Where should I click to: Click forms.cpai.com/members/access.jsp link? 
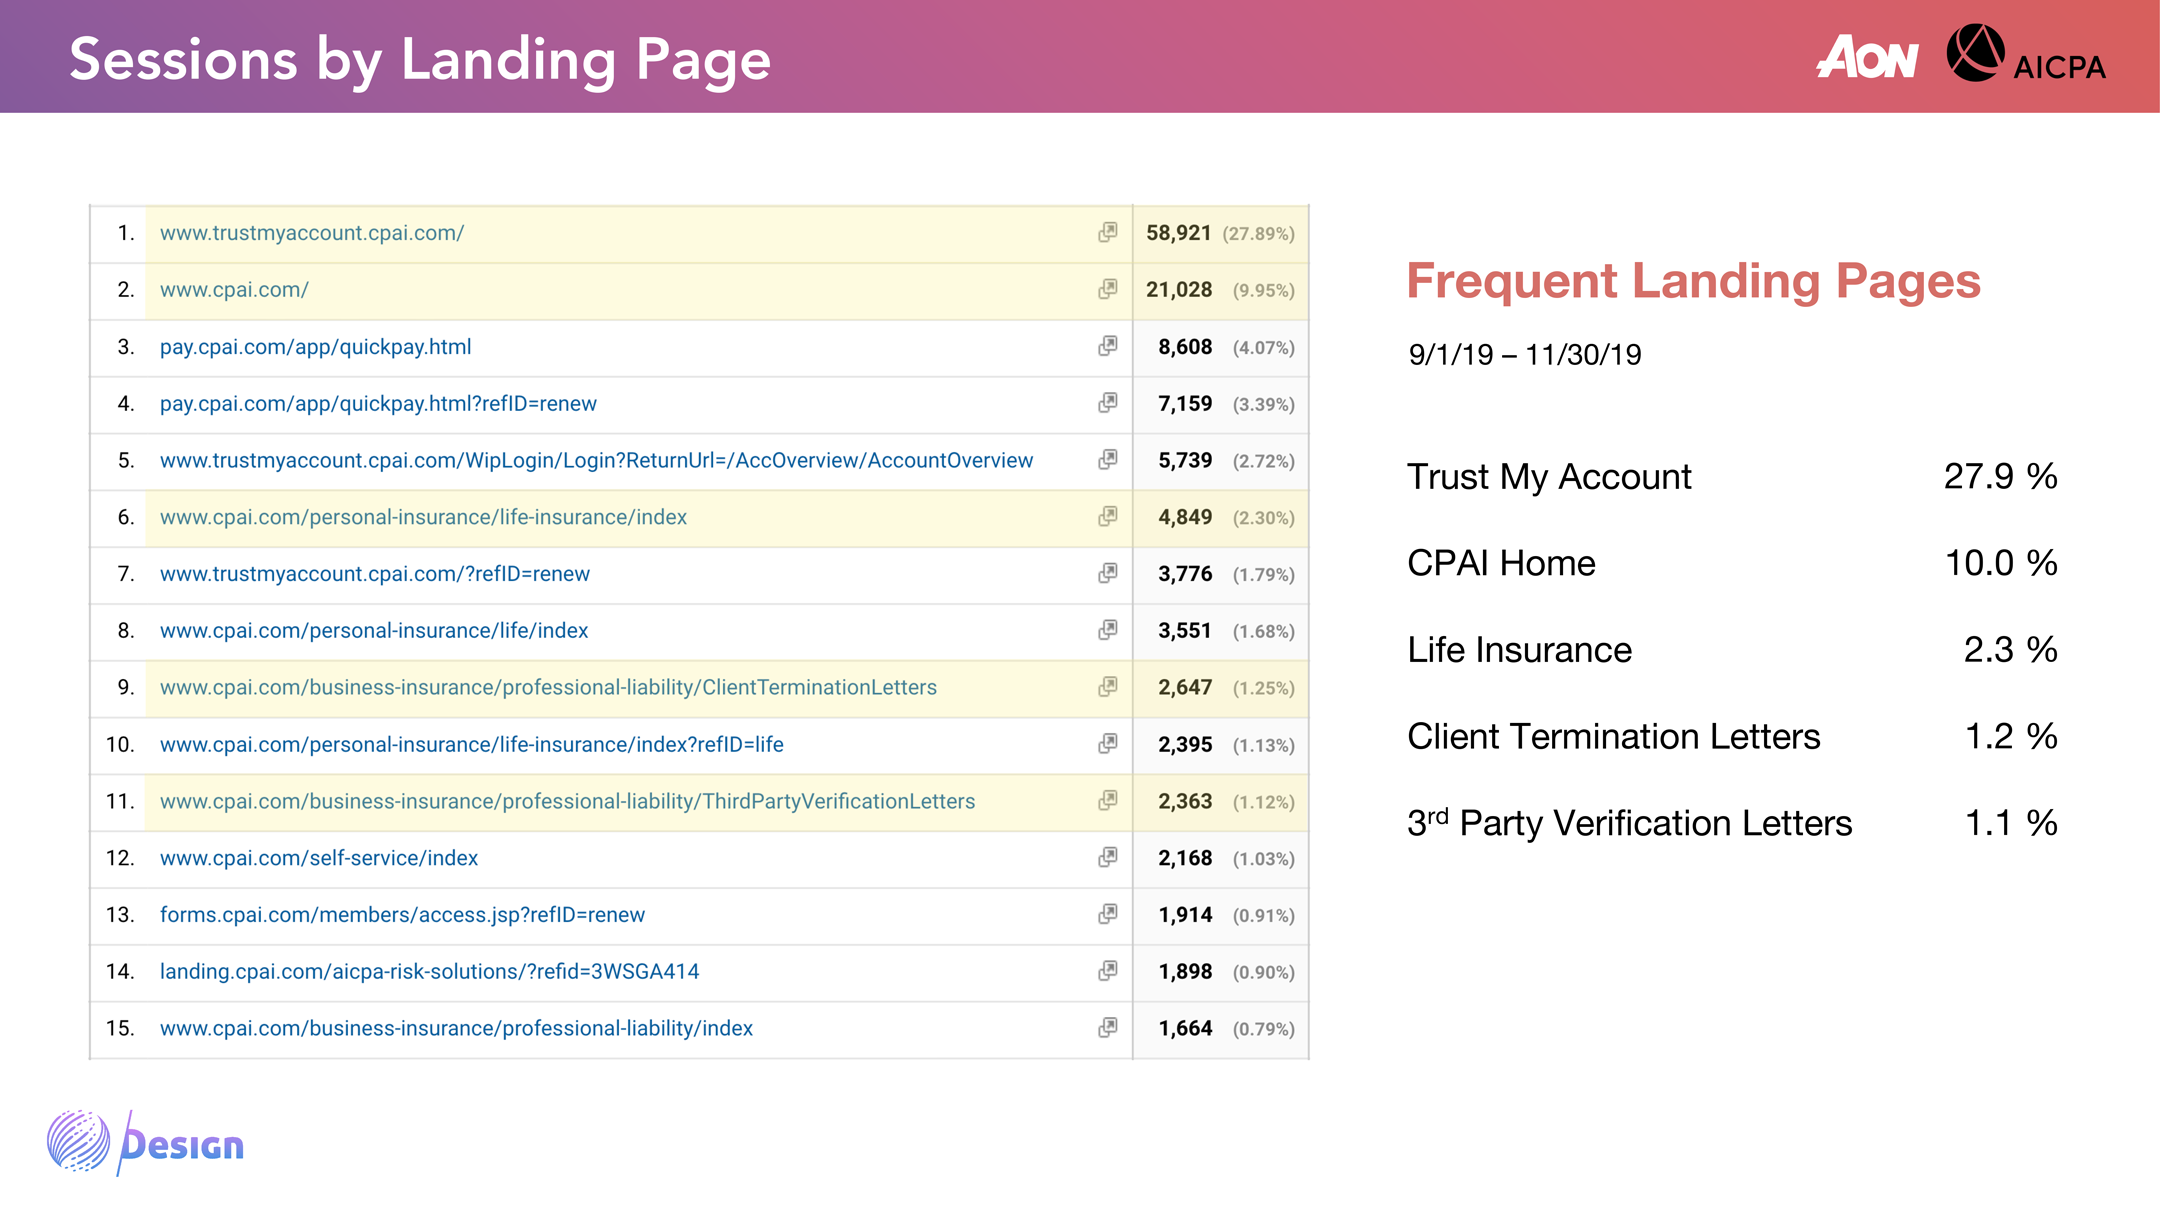coord(402,915)
